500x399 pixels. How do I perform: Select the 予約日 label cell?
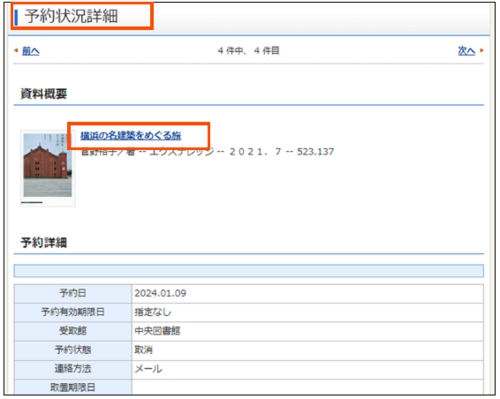tap(73, 293)
